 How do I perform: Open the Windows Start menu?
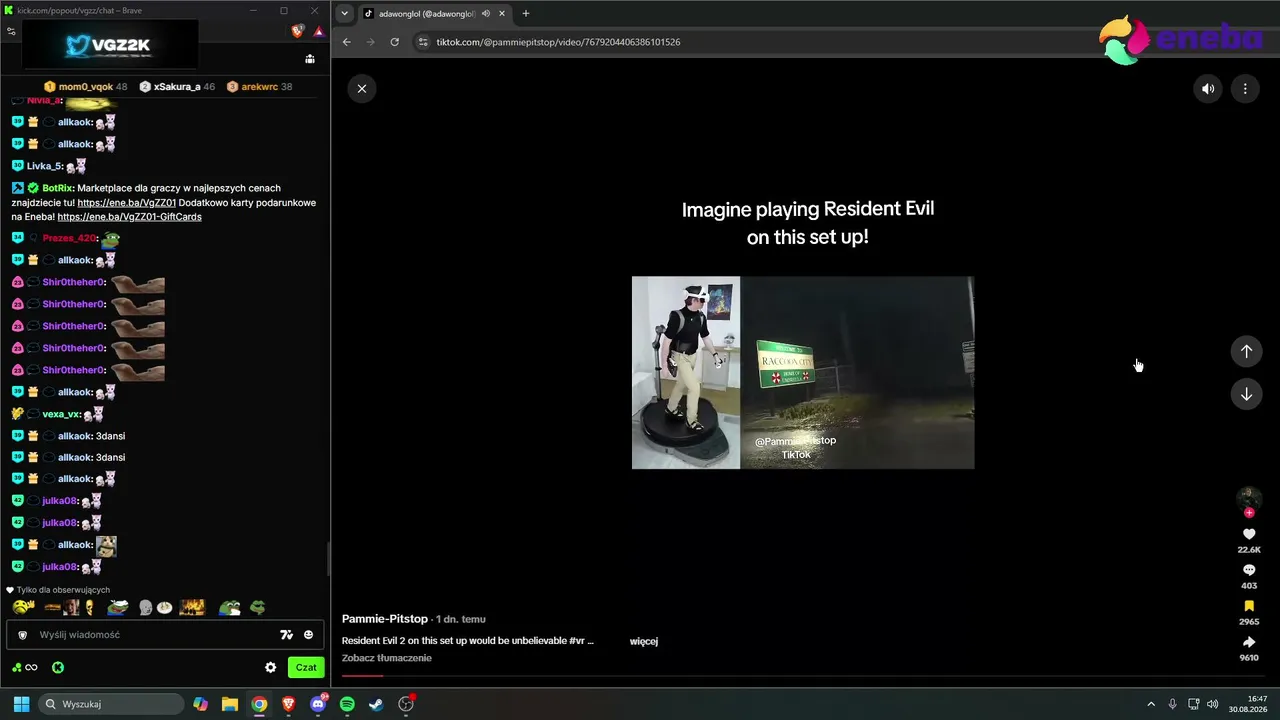(x=21, y=704)
